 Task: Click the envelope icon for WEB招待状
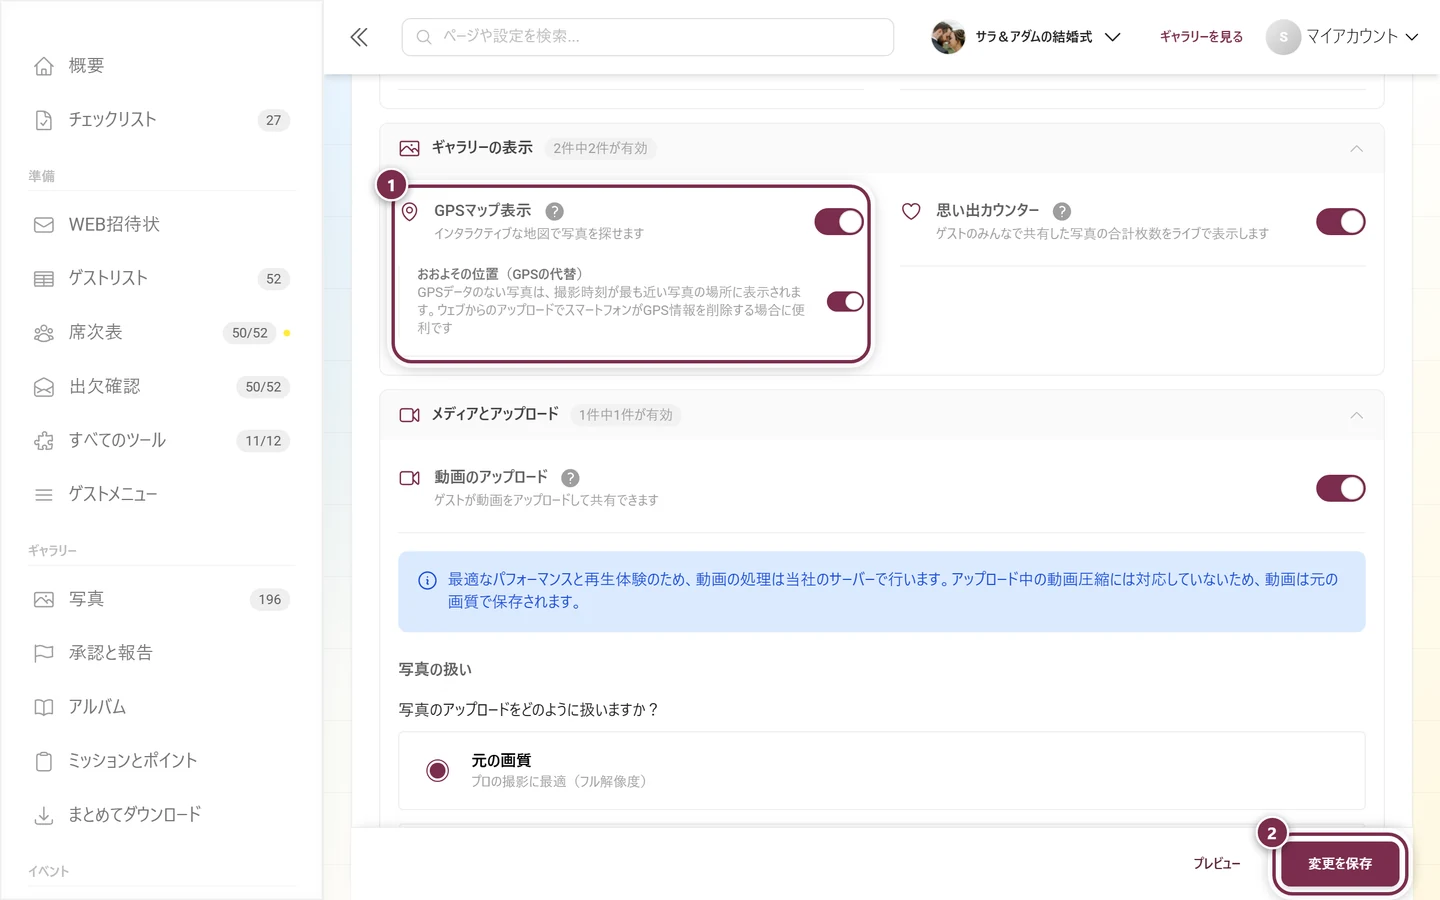point(44,225)
